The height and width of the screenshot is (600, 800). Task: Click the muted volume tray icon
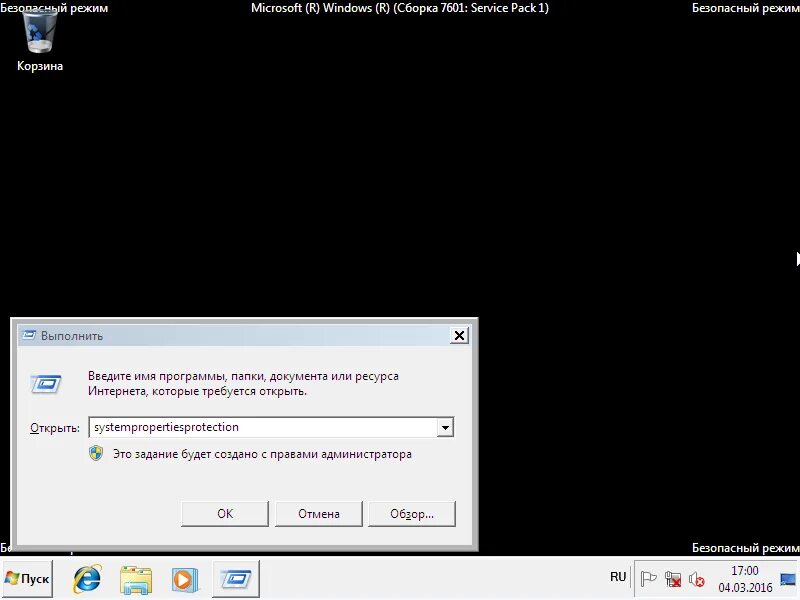pyautogui.click(x=696, y=579)
